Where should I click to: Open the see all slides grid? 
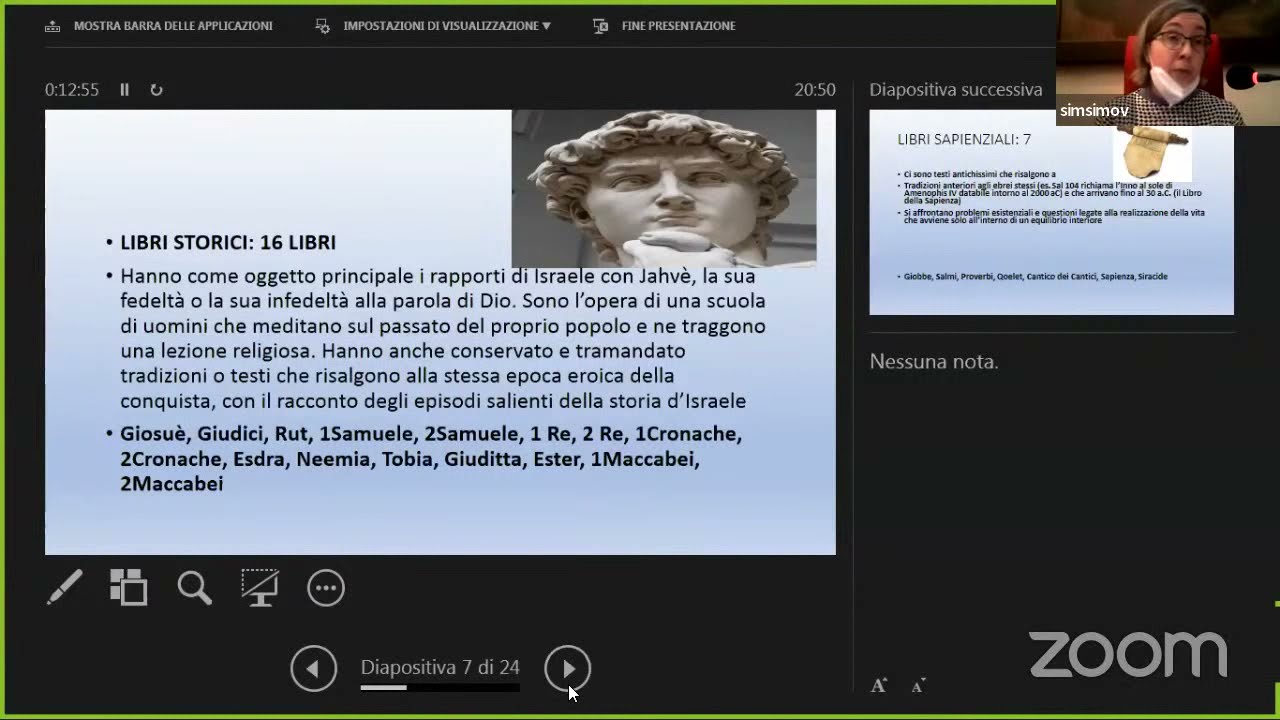(129, 588)
